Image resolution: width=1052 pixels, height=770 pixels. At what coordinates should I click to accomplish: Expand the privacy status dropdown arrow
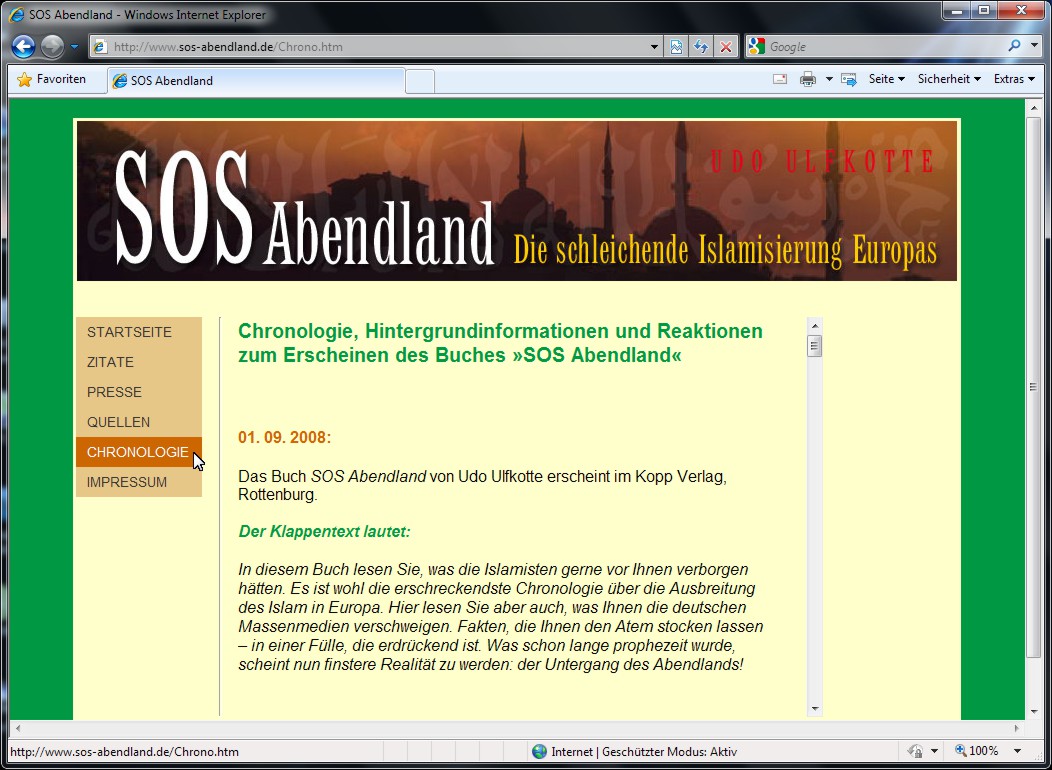(934, 751)
